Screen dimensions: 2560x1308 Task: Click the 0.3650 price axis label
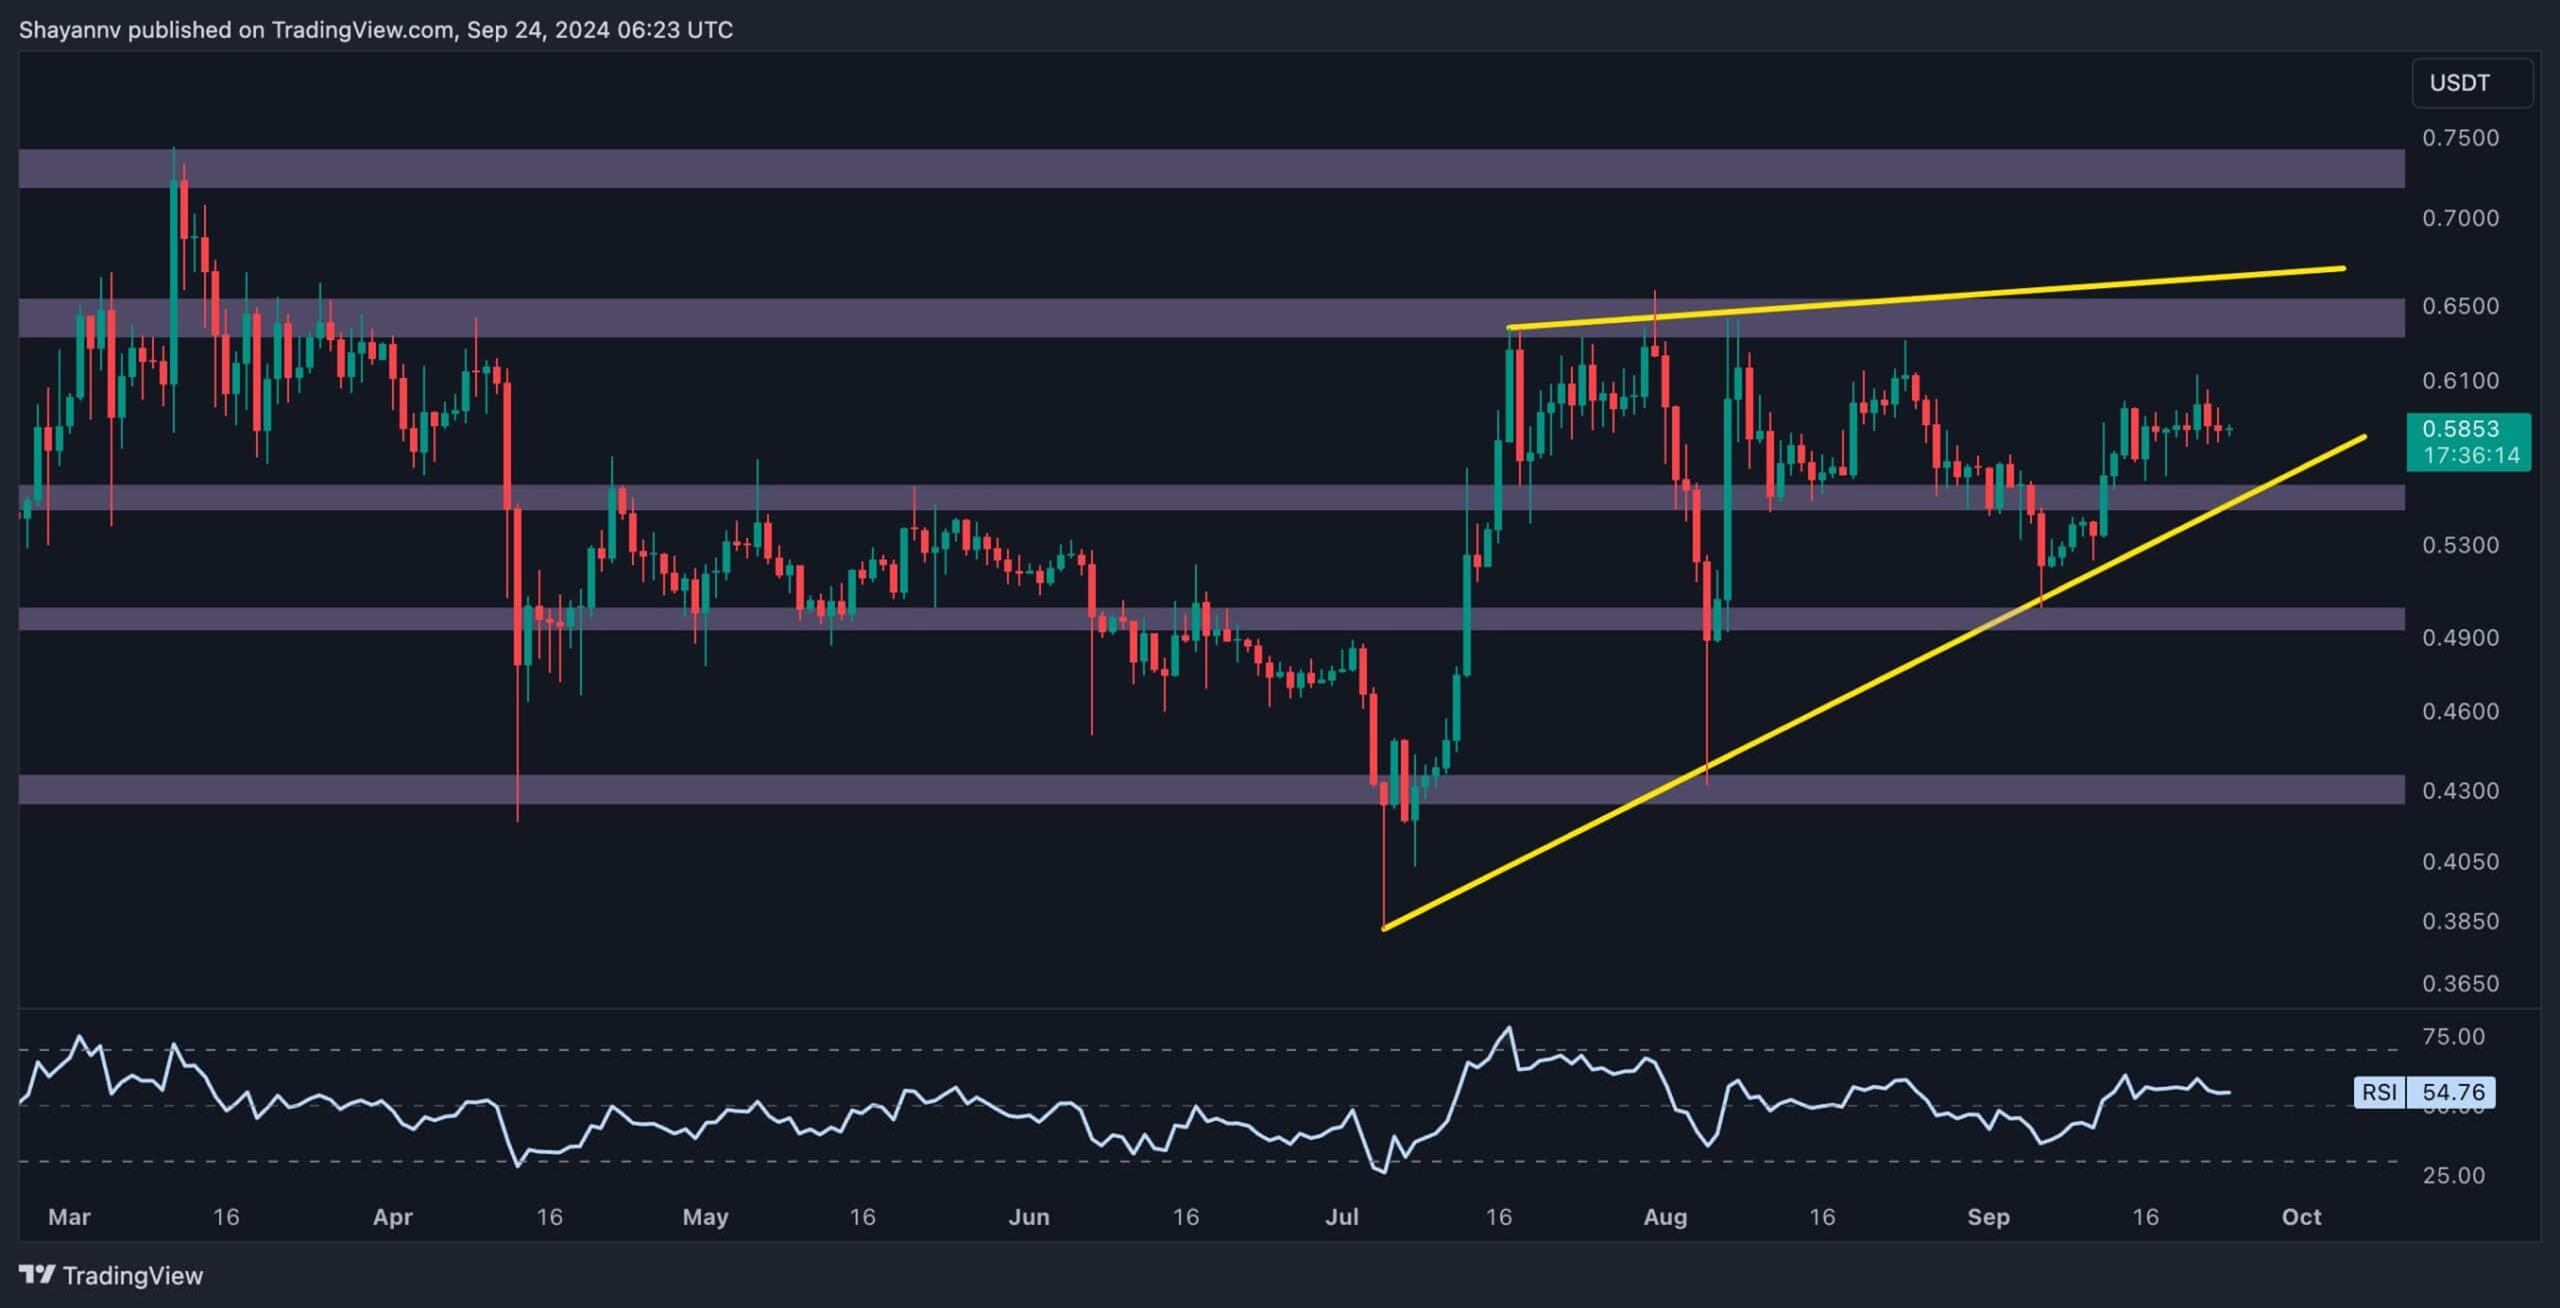tap(2460, 984)
